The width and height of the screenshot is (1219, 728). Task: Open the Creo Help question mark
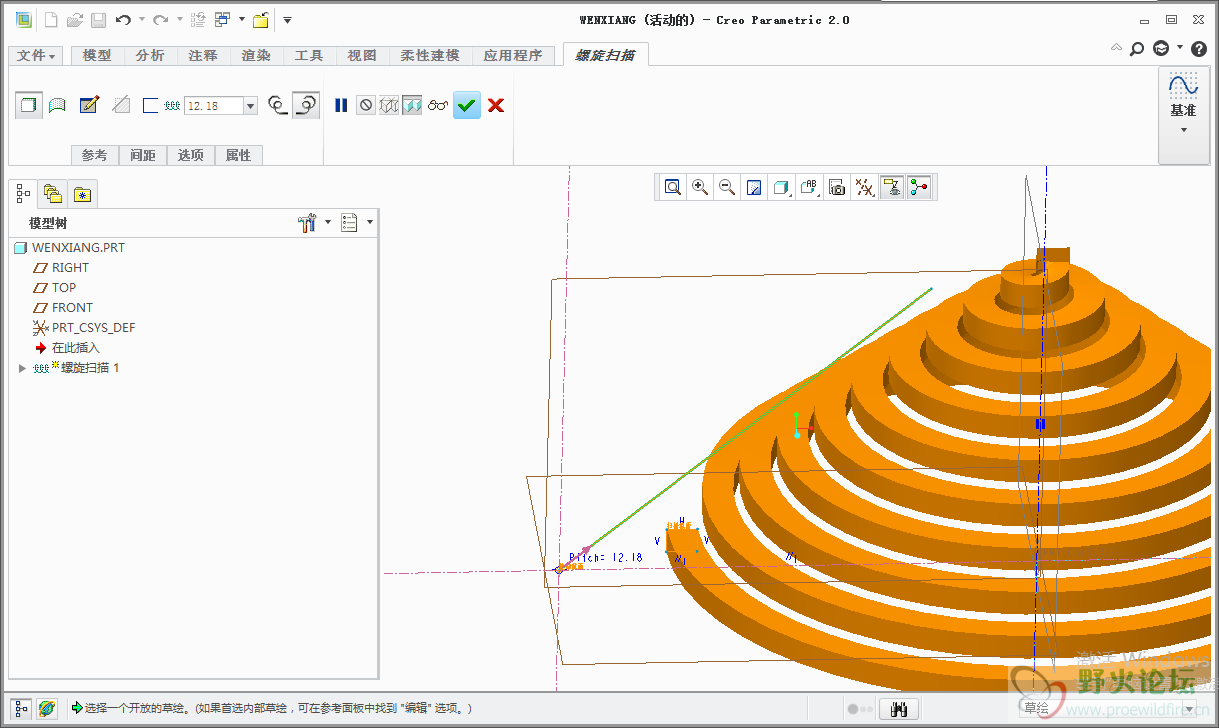[x=1199, y=48]
